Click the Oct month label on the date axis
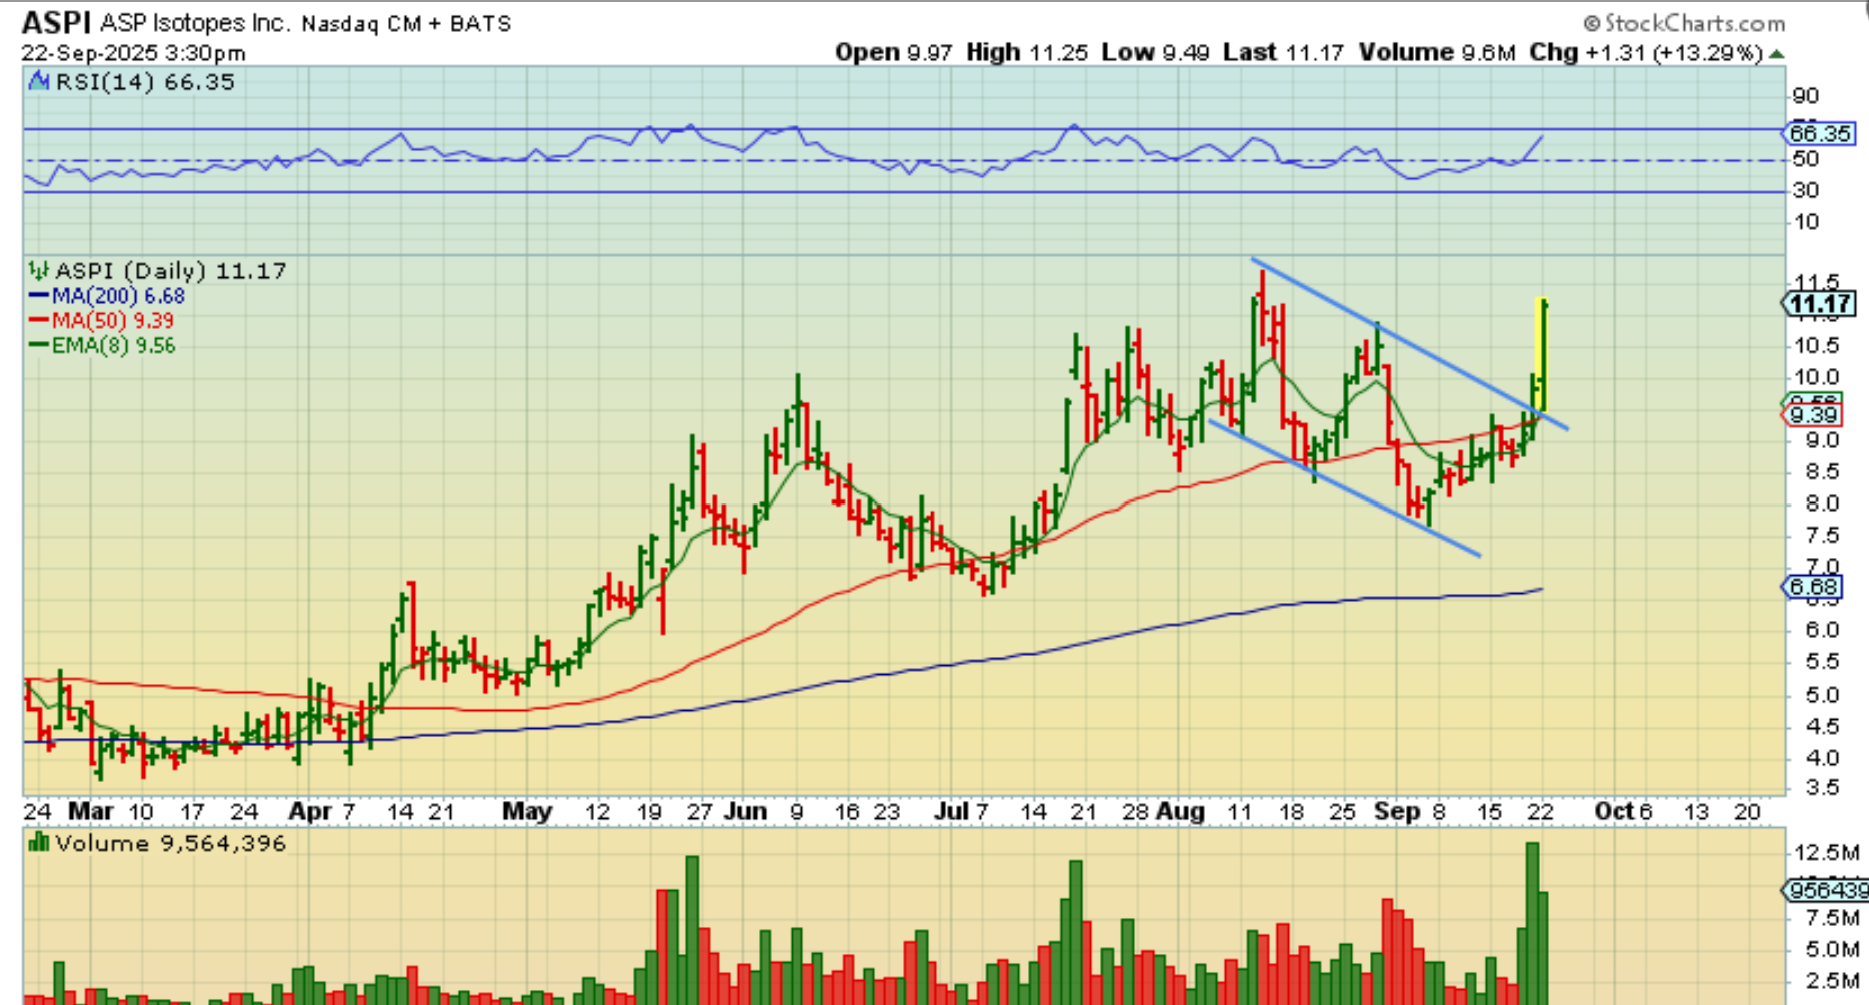Screen dimensions: 1869x1005 pyautogui.click(x=1614, y=811)
